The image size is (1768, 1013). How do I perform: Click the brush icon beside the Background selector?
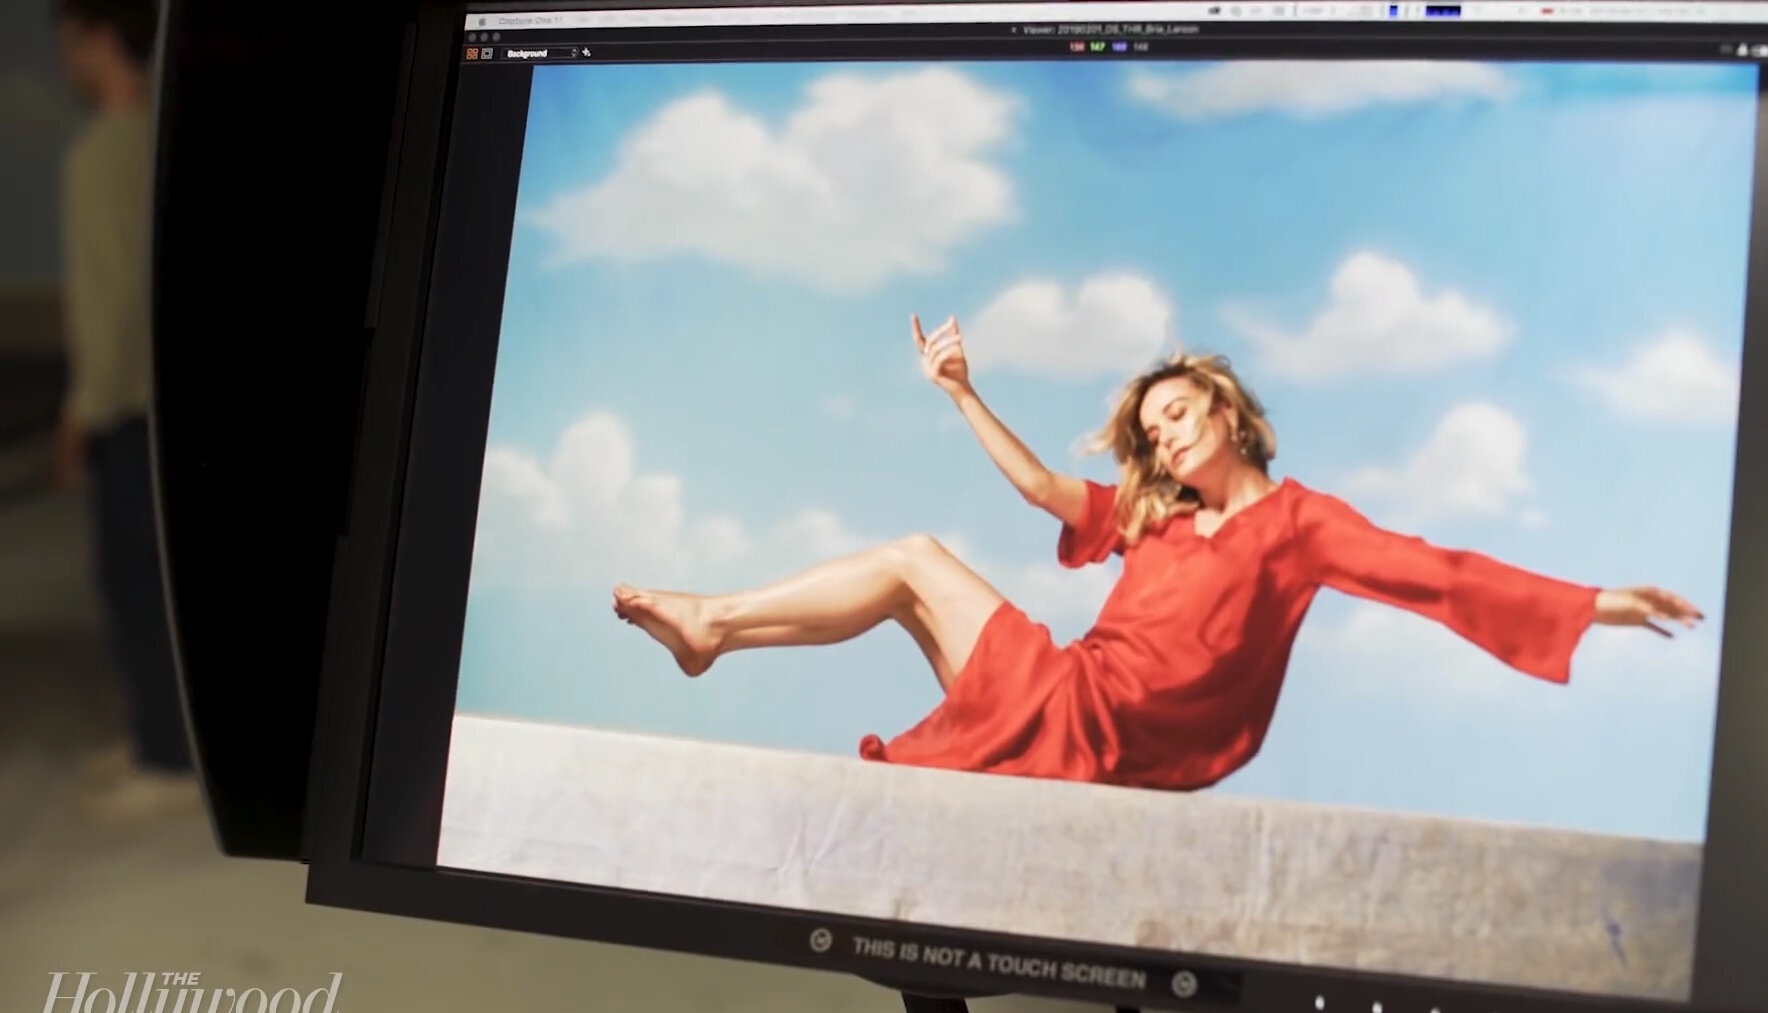pos(587,52)
